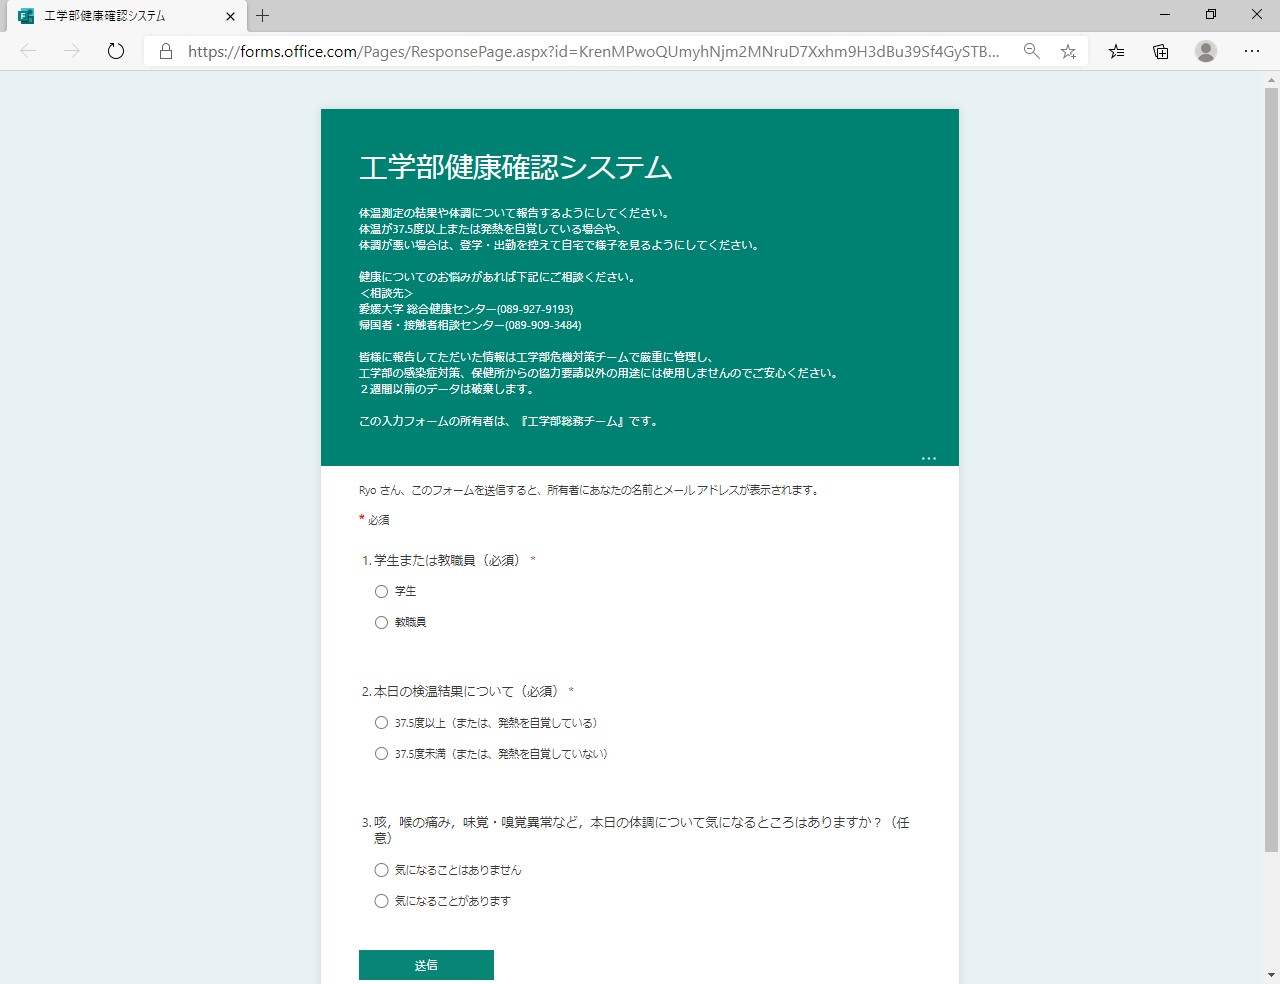Choose 37.5度未満 temperature option

[381, 753]
